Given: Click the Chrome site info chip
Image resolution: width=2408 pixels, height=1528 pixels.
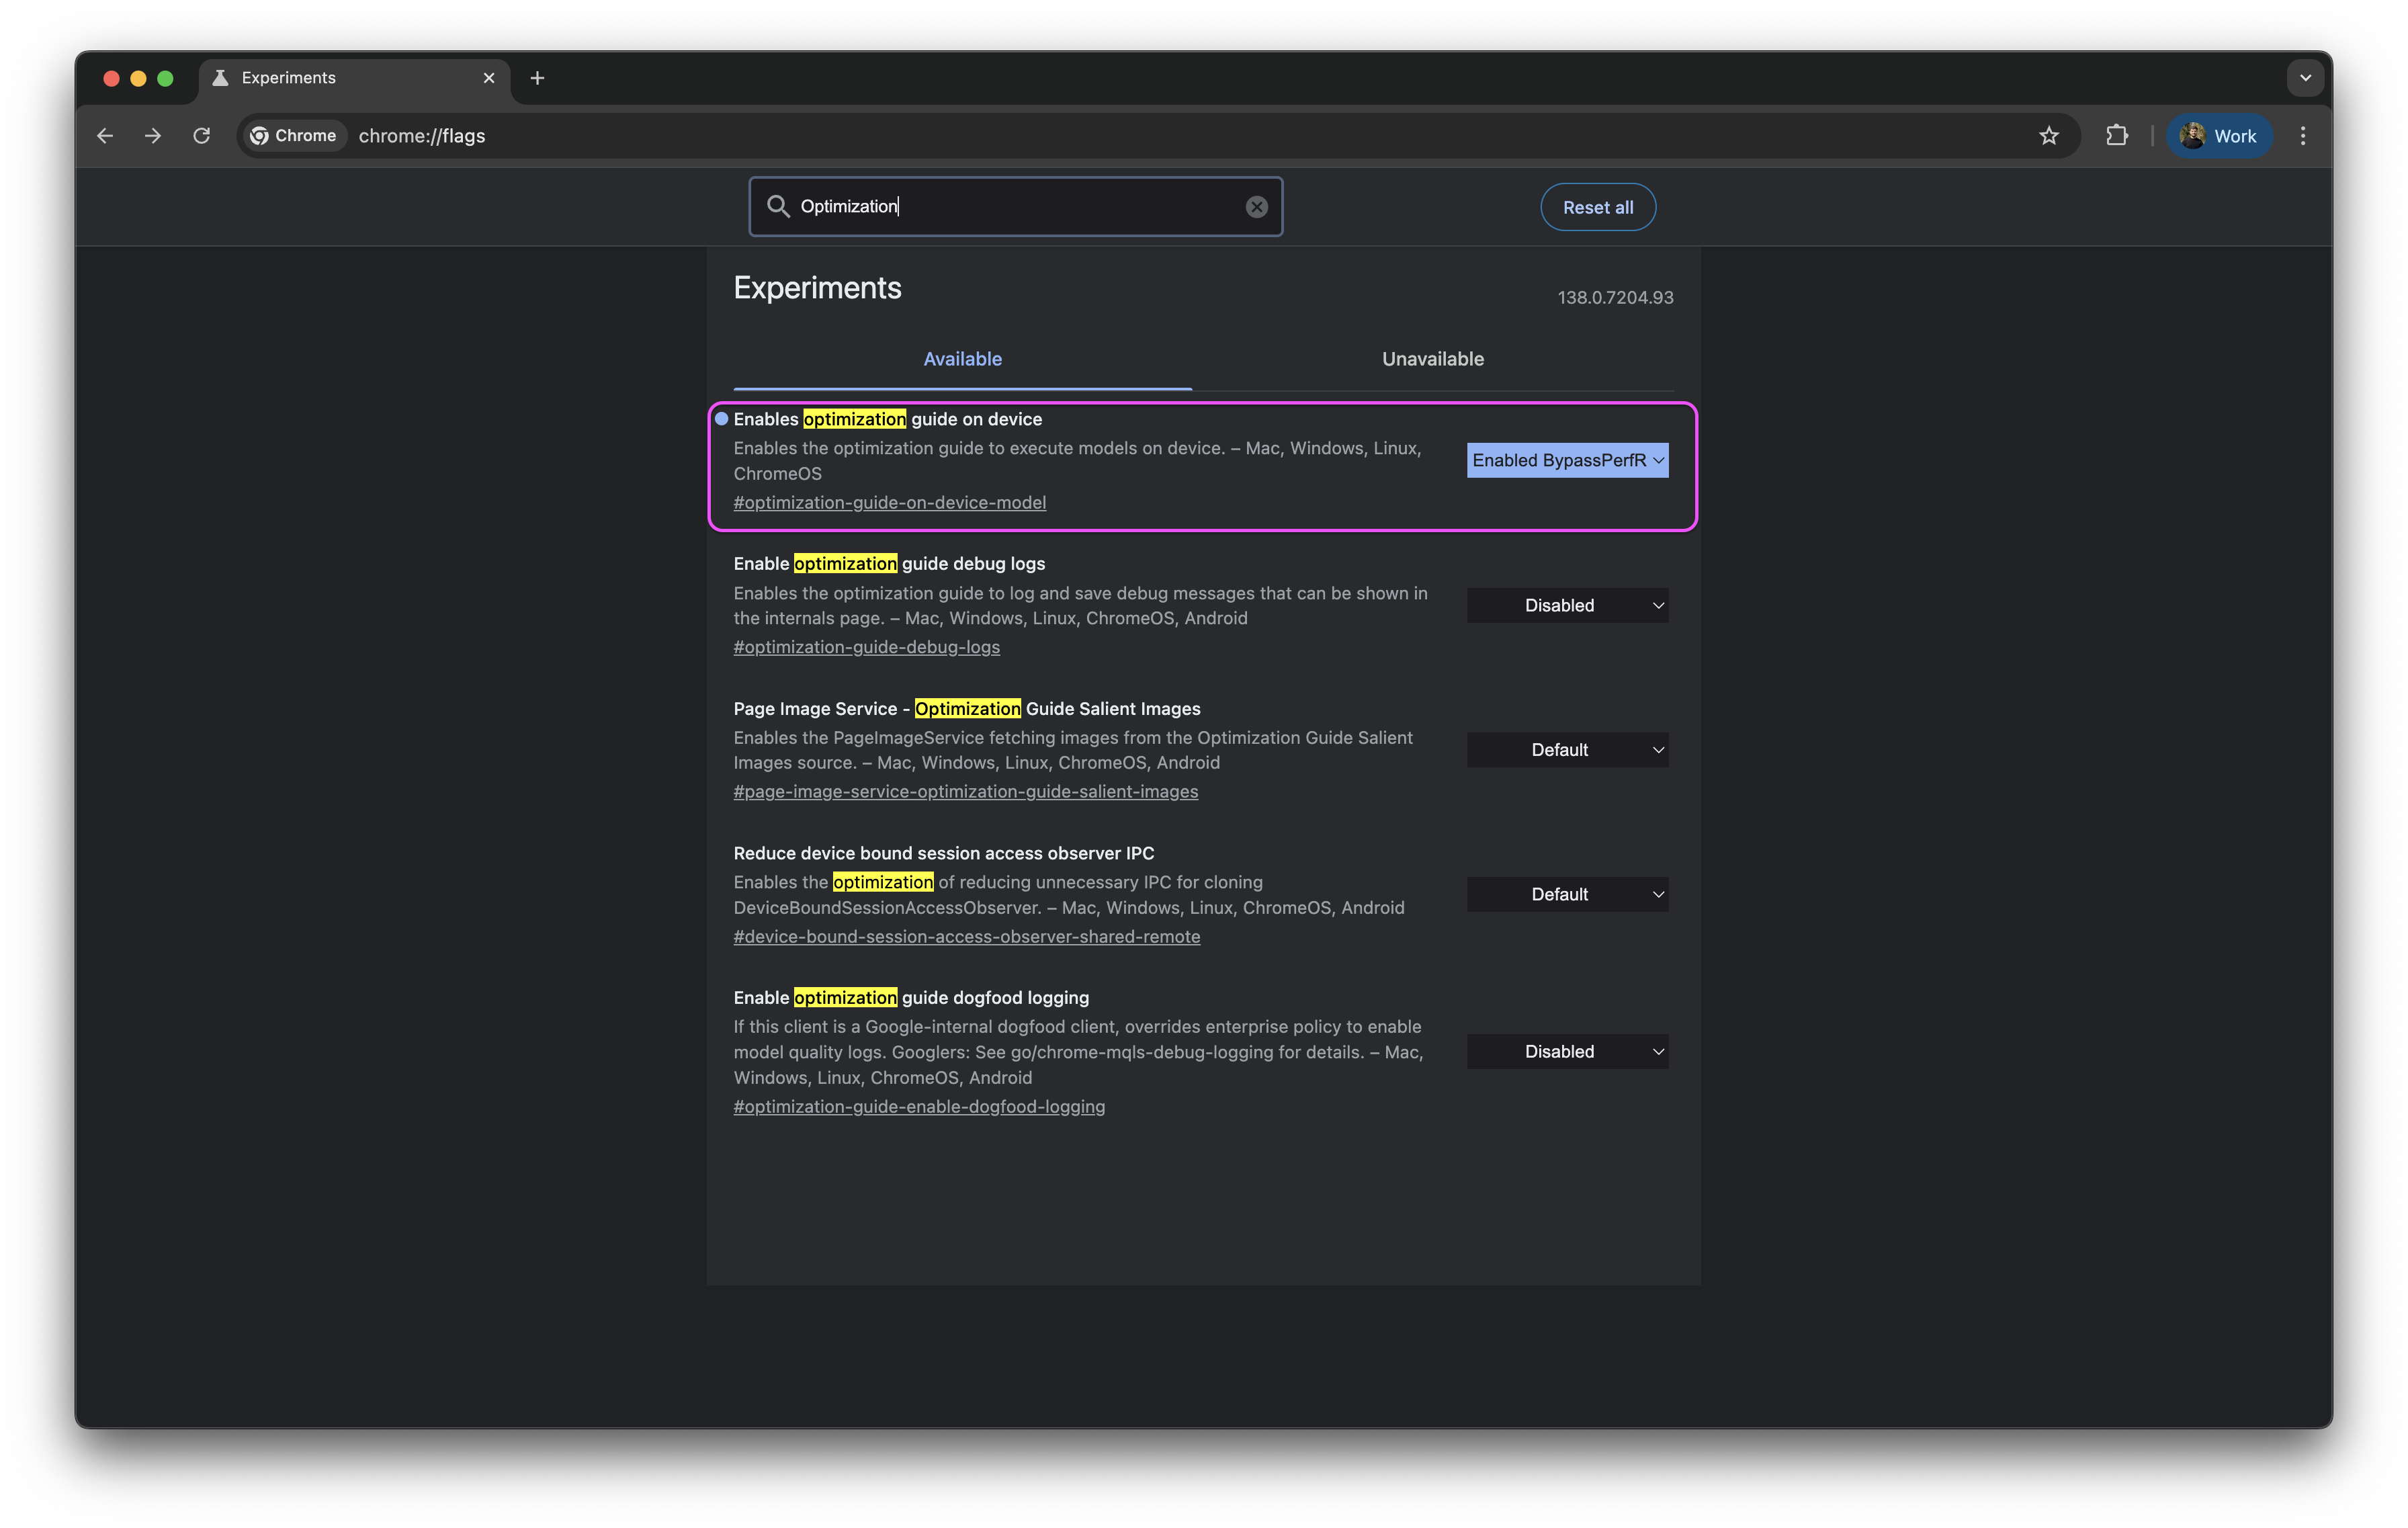Looking at the screenshot, I should (x=294, y=136).
